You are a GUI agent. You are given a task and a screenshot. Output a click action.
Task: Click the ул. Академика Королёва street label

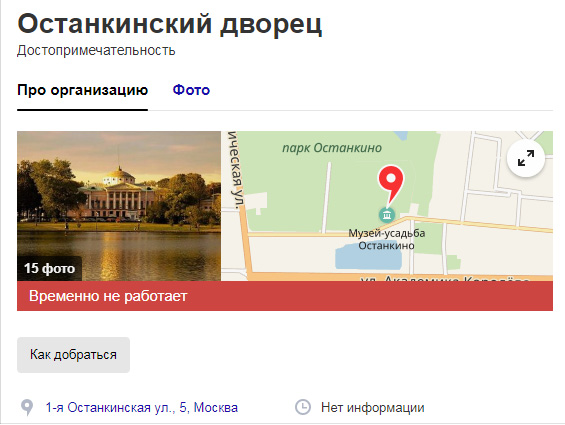pyautogui.click(x=445, y=278)
